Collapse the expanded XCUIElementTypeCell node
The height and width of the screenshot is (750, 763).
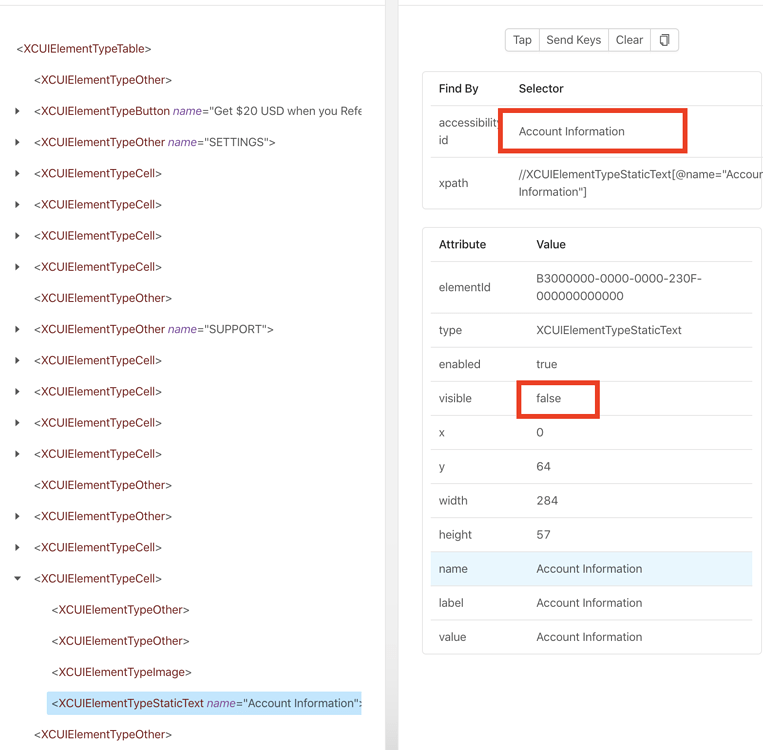18,578
